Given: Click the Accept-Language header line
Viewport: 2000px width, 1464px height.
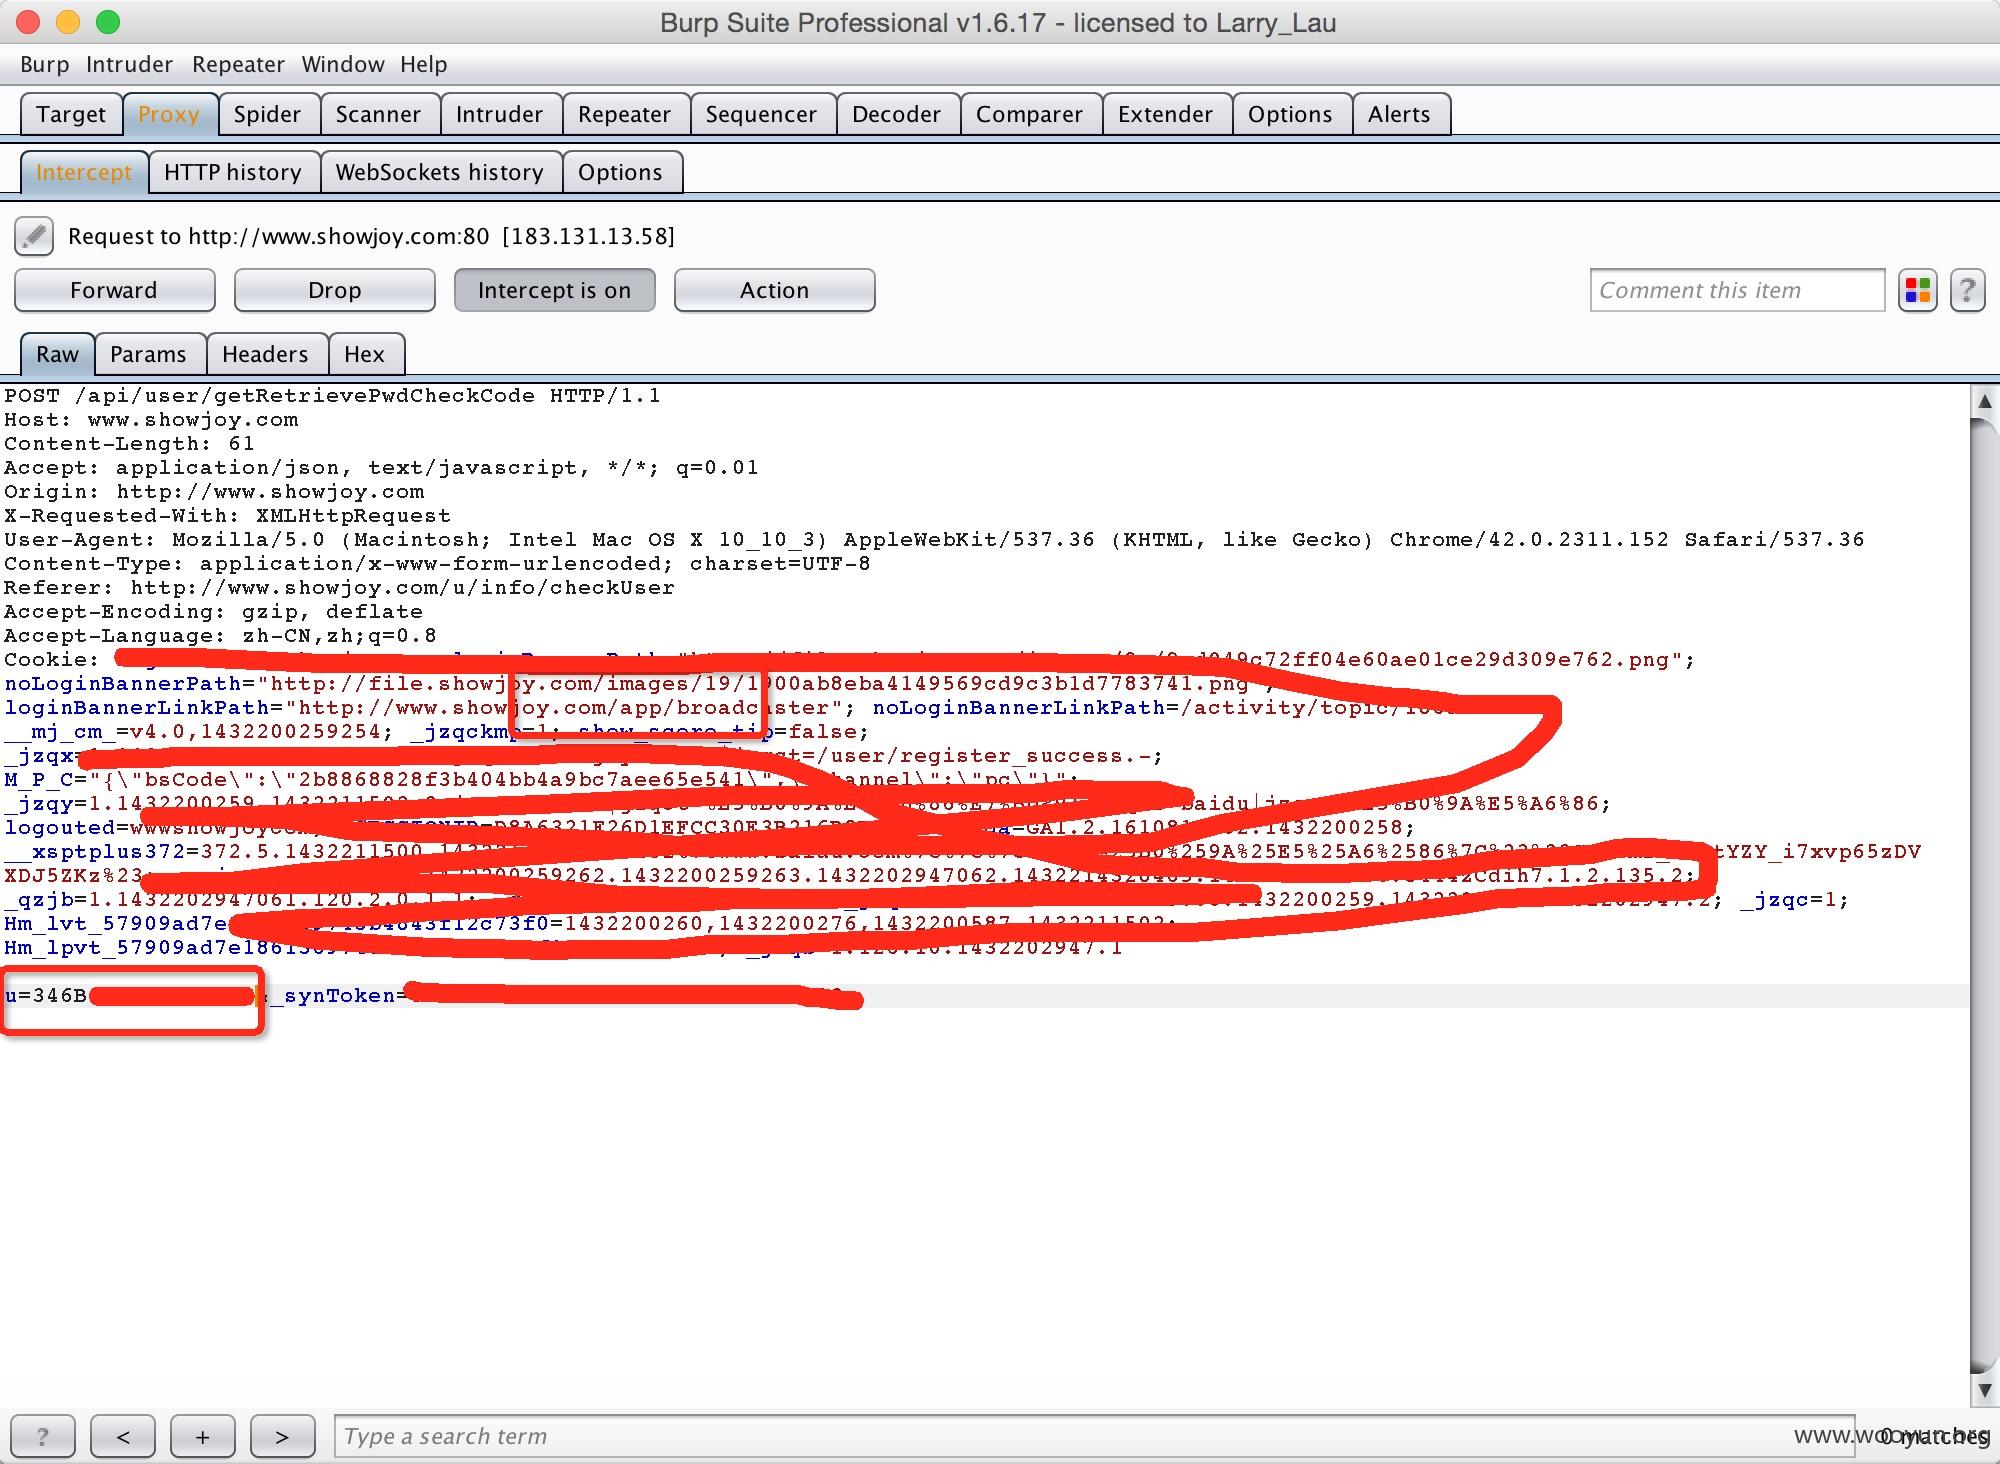Looking at the screenshot, I should [x=220, y=636].
